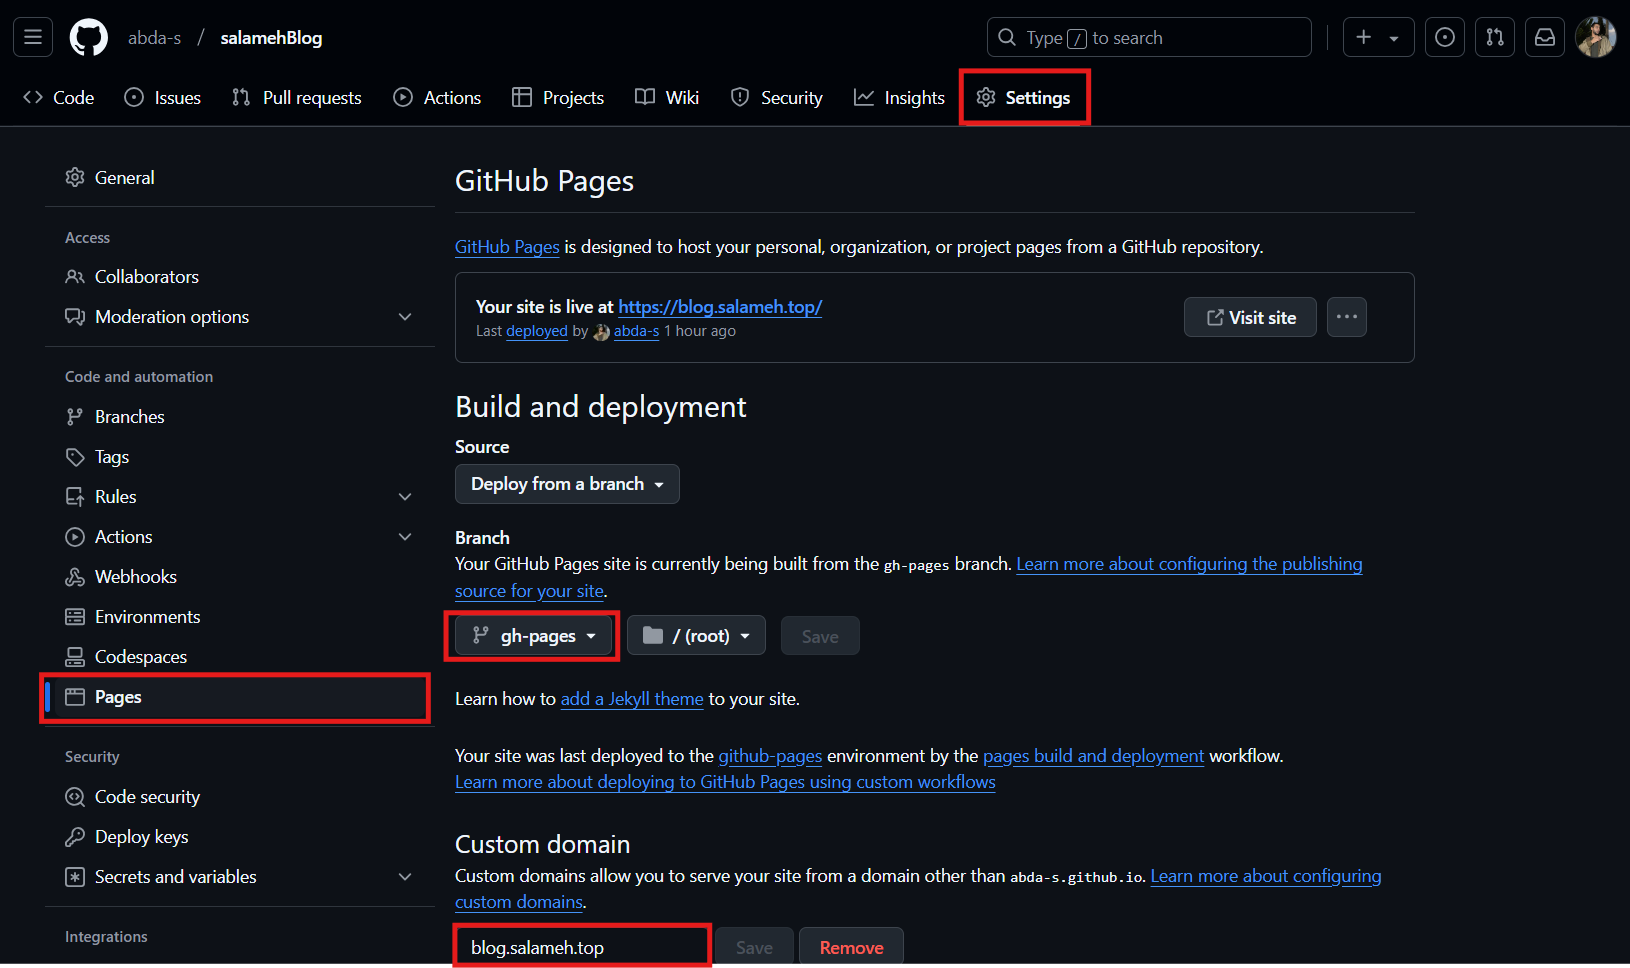The image size is (1630, 968).
Task: Click the user profile avatar
Action: pos(1595,38)
